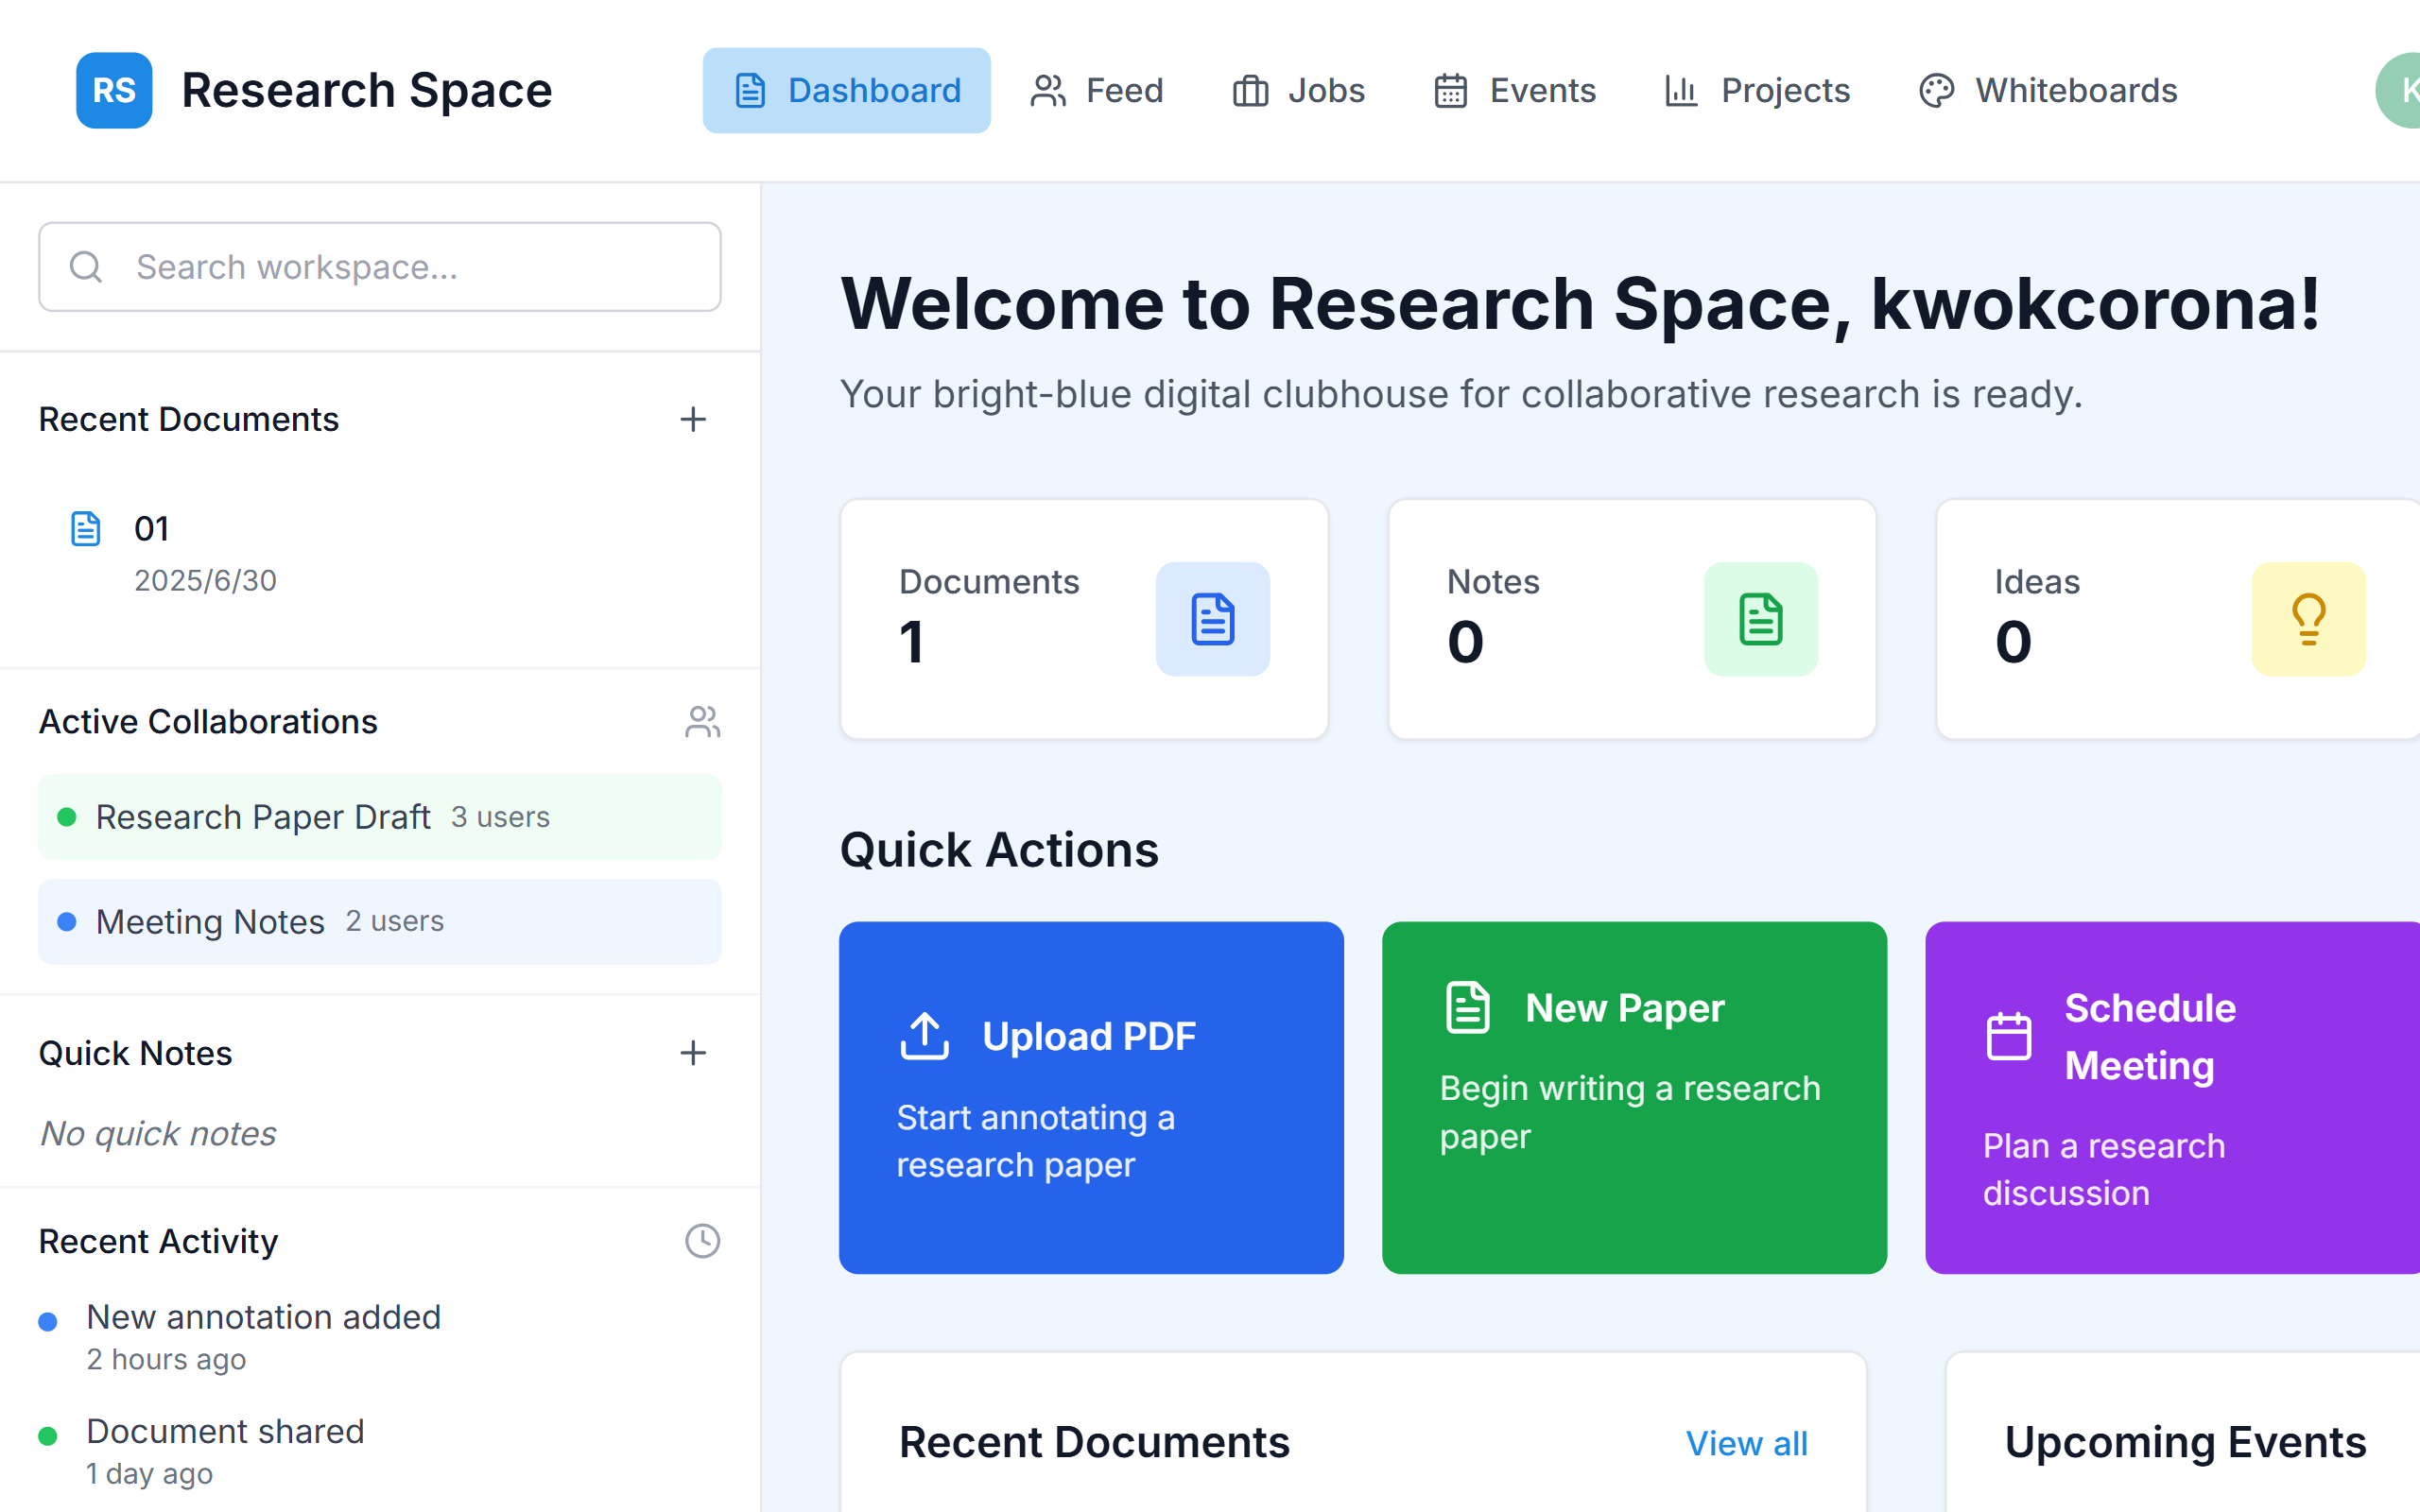
Task: Click View all recent documents
Action: click(1746, 1442)
